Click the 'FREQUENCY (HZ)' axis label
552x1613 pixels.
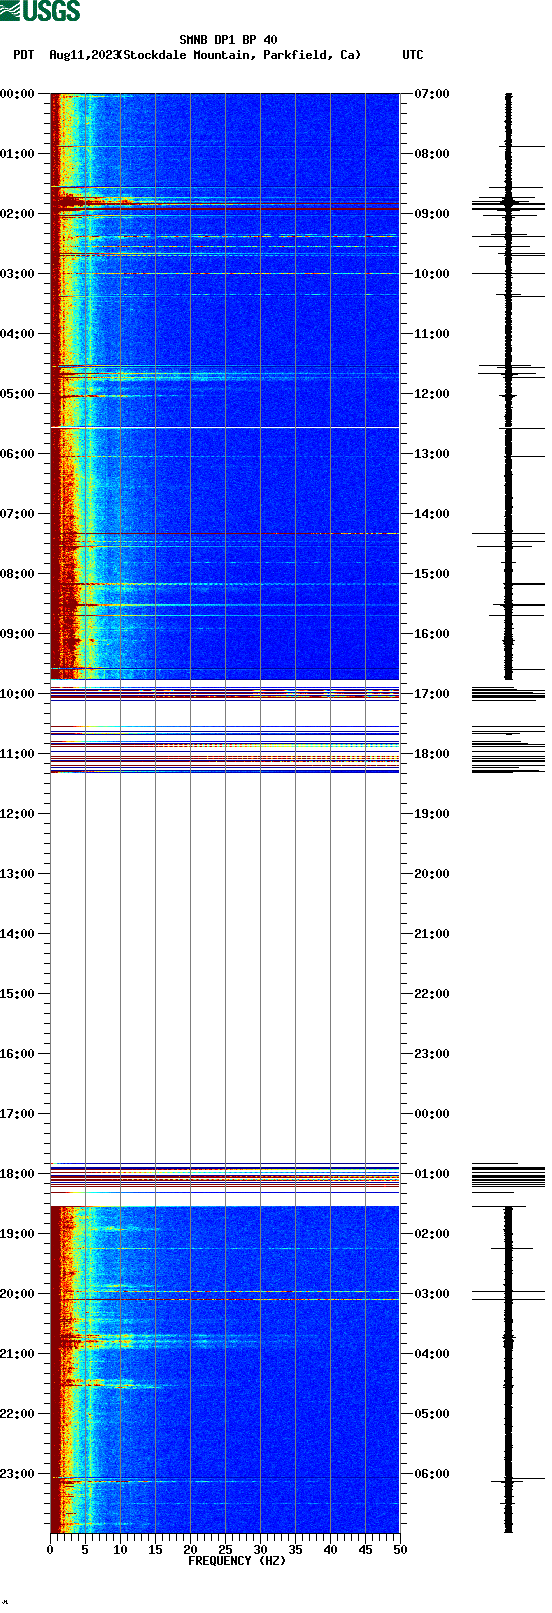pyautogui.click(x=237, y=1561)
